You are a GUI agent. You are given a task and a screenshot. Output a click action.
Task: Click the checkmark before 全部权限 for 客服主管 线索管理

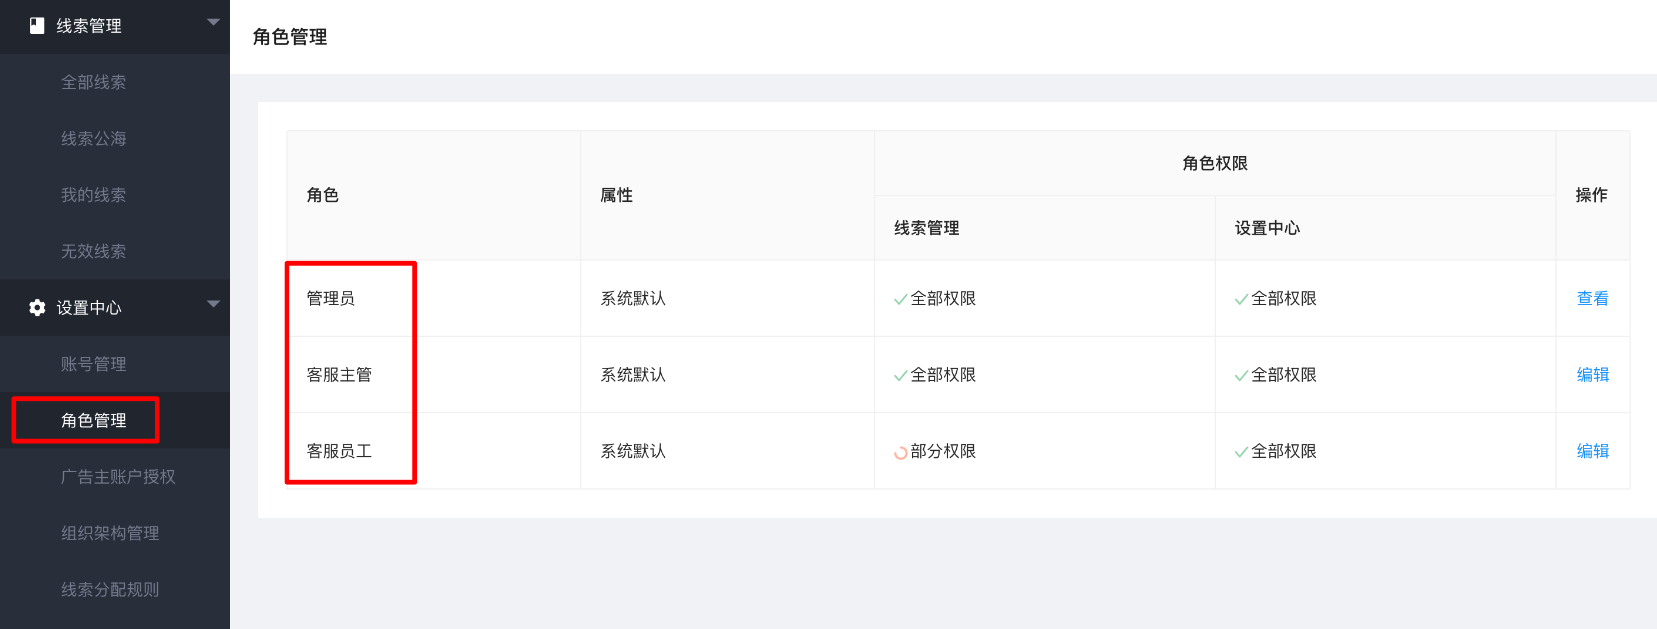[x=899, y=374]
